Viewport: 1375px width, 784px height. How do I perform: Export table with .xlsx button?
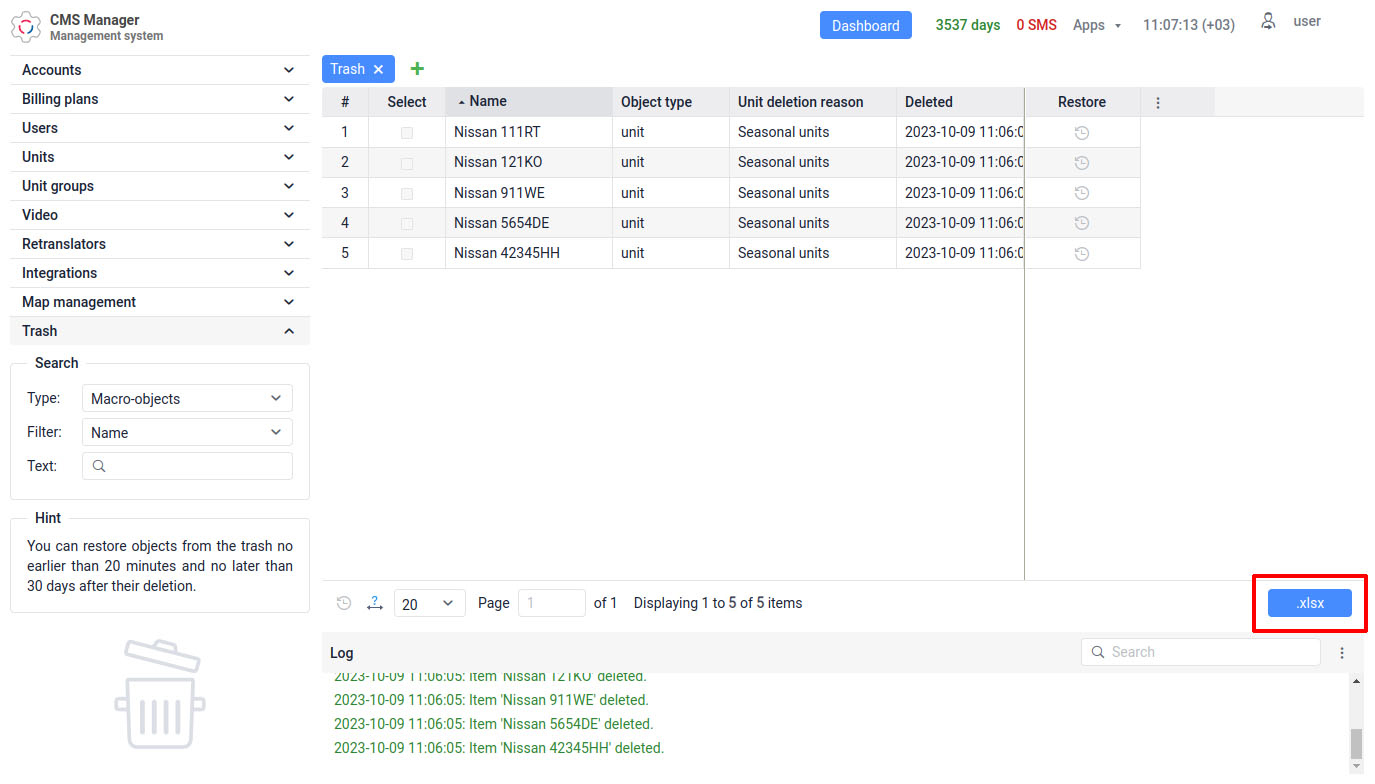[1309, 603]
